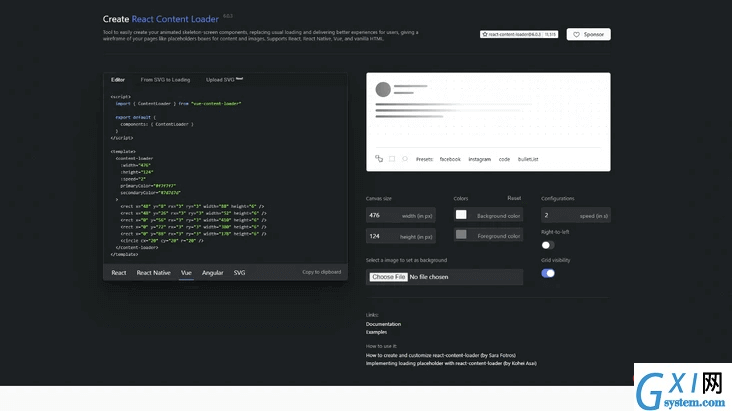
Task: Edit the speed in seconds field
Action: [576, 215]
